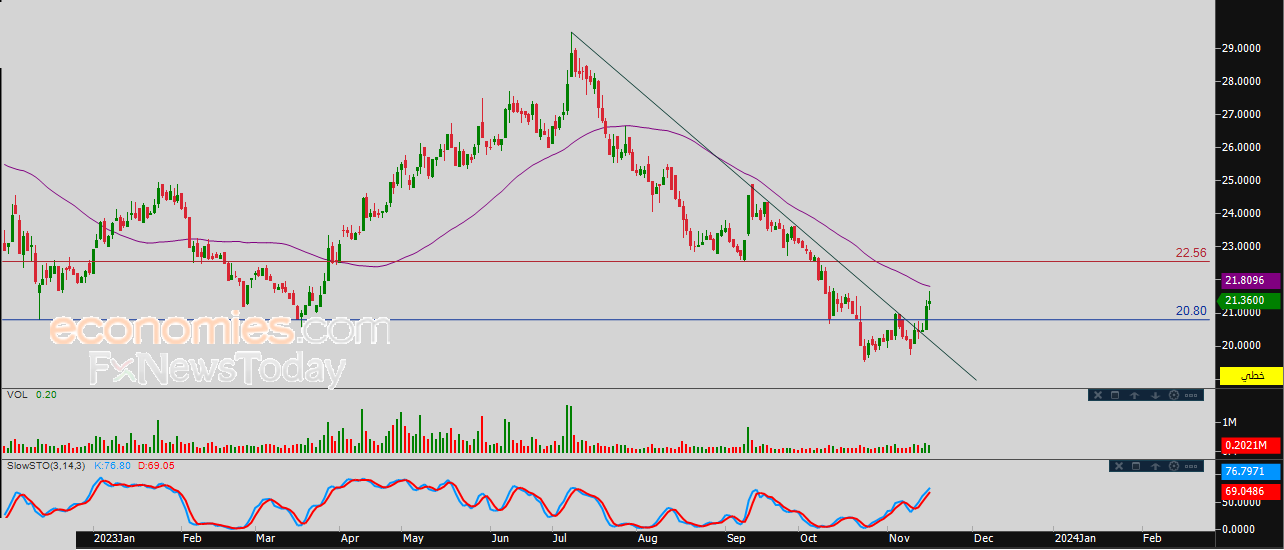Maximize the VOL indicator panel
Viewport: 1284px width, 550px height.
pyautogui.click(x=1115, y=395)
